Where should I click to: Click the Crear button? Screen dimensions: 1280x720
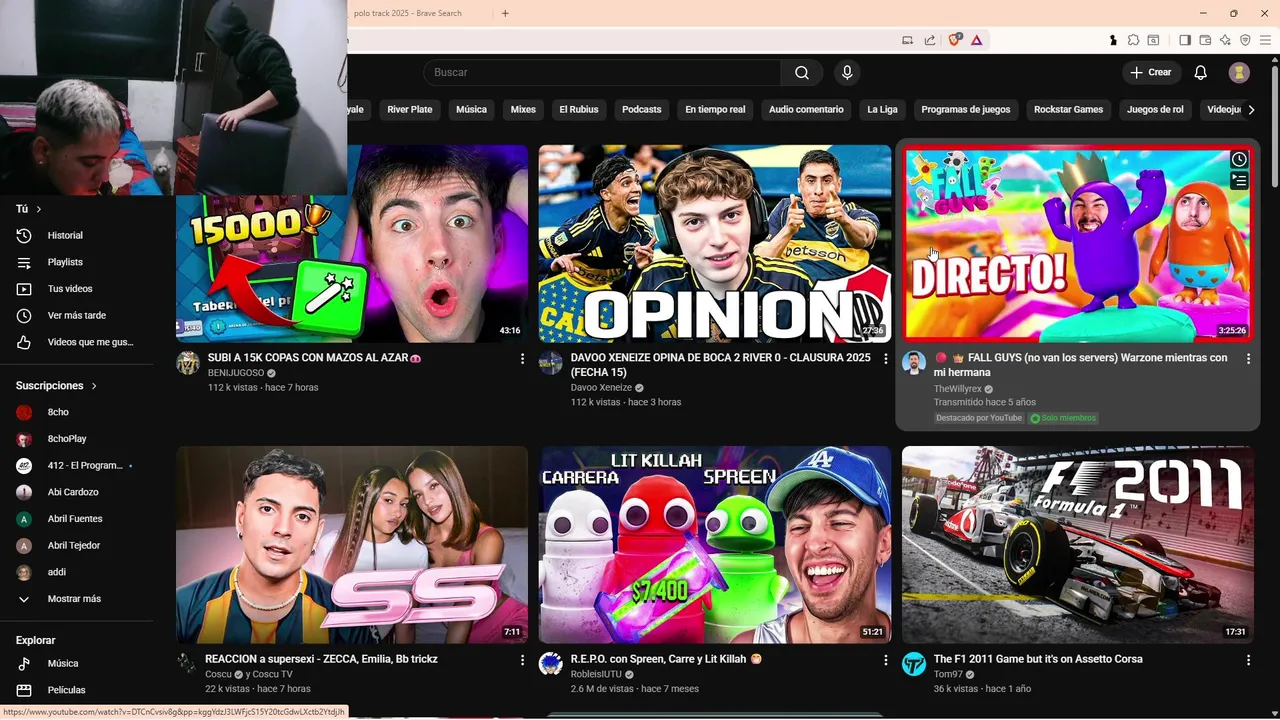[x=1151, y=72]
